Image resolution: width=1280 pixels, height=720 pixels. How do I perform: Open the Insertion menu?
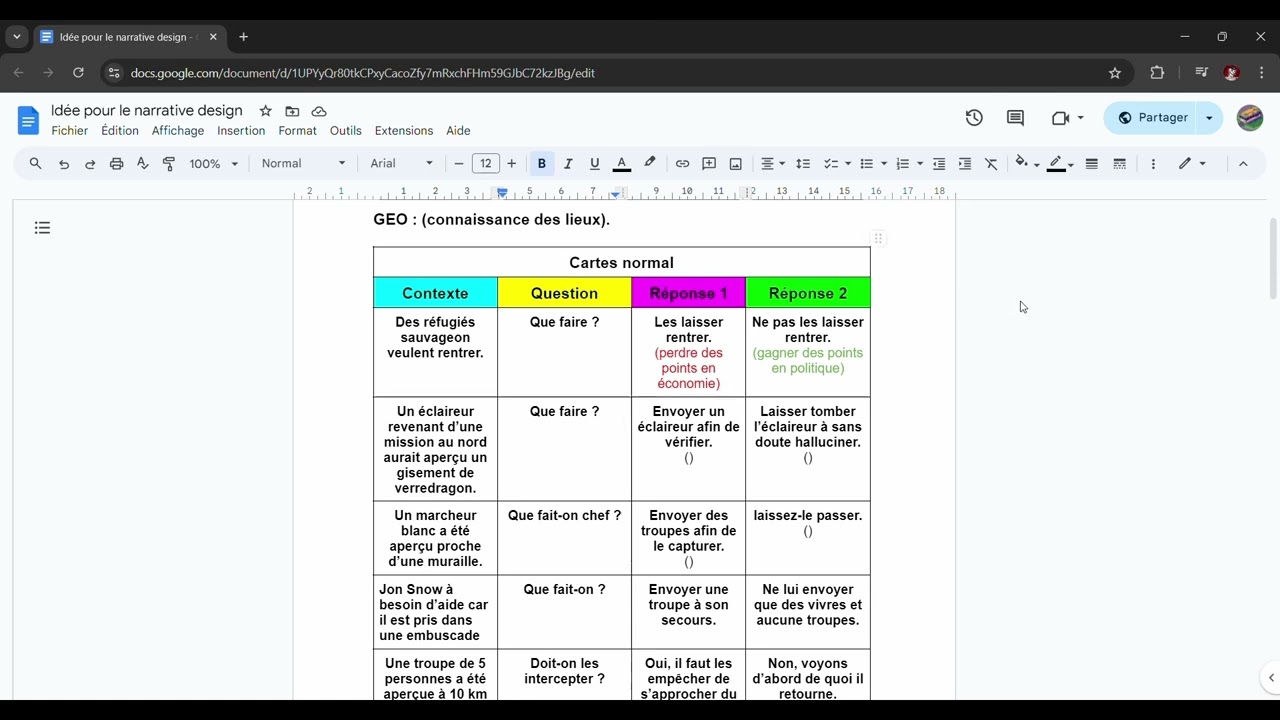pos(241,131)
